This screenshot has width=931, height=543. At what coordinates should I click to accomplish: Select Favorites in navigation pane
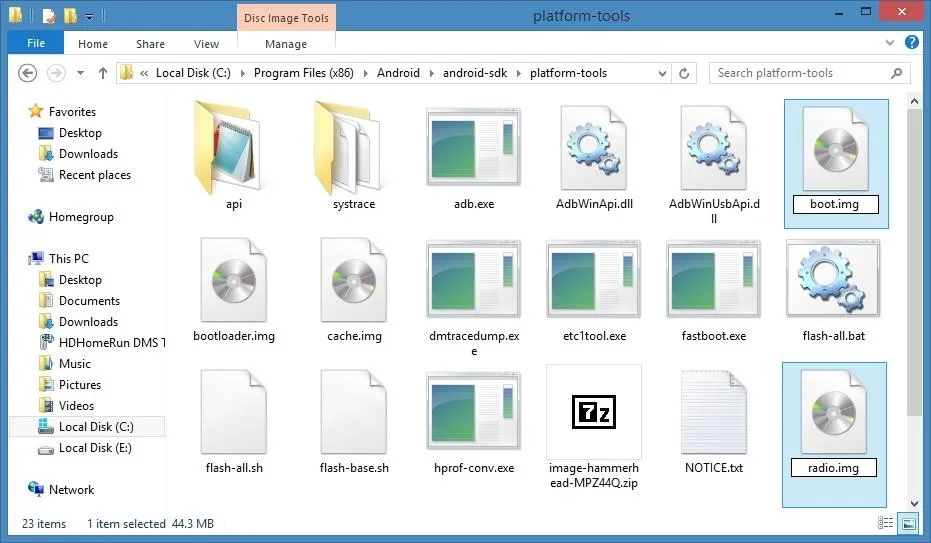tap(72, 112)
